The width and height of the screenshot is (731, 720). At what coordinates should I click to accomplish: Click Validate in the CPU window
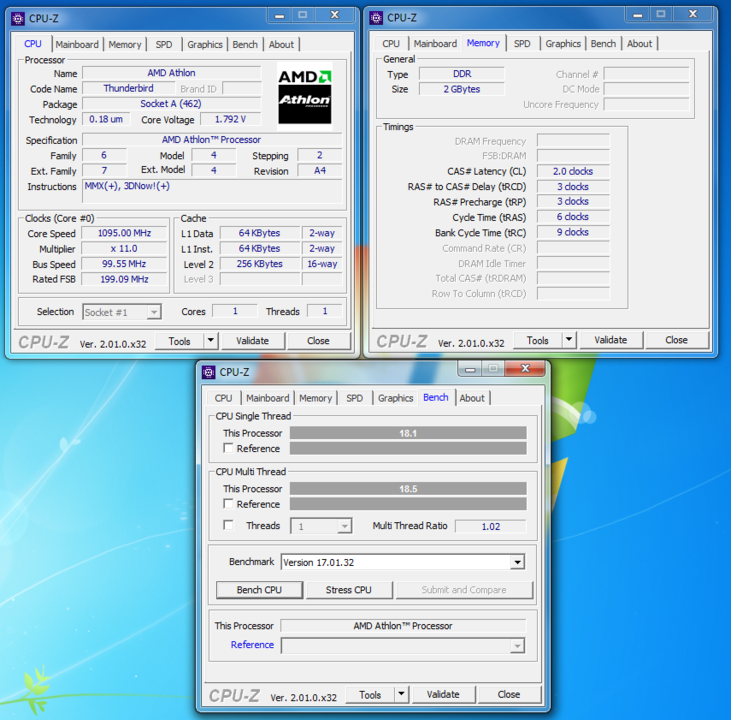coord(252,340)
